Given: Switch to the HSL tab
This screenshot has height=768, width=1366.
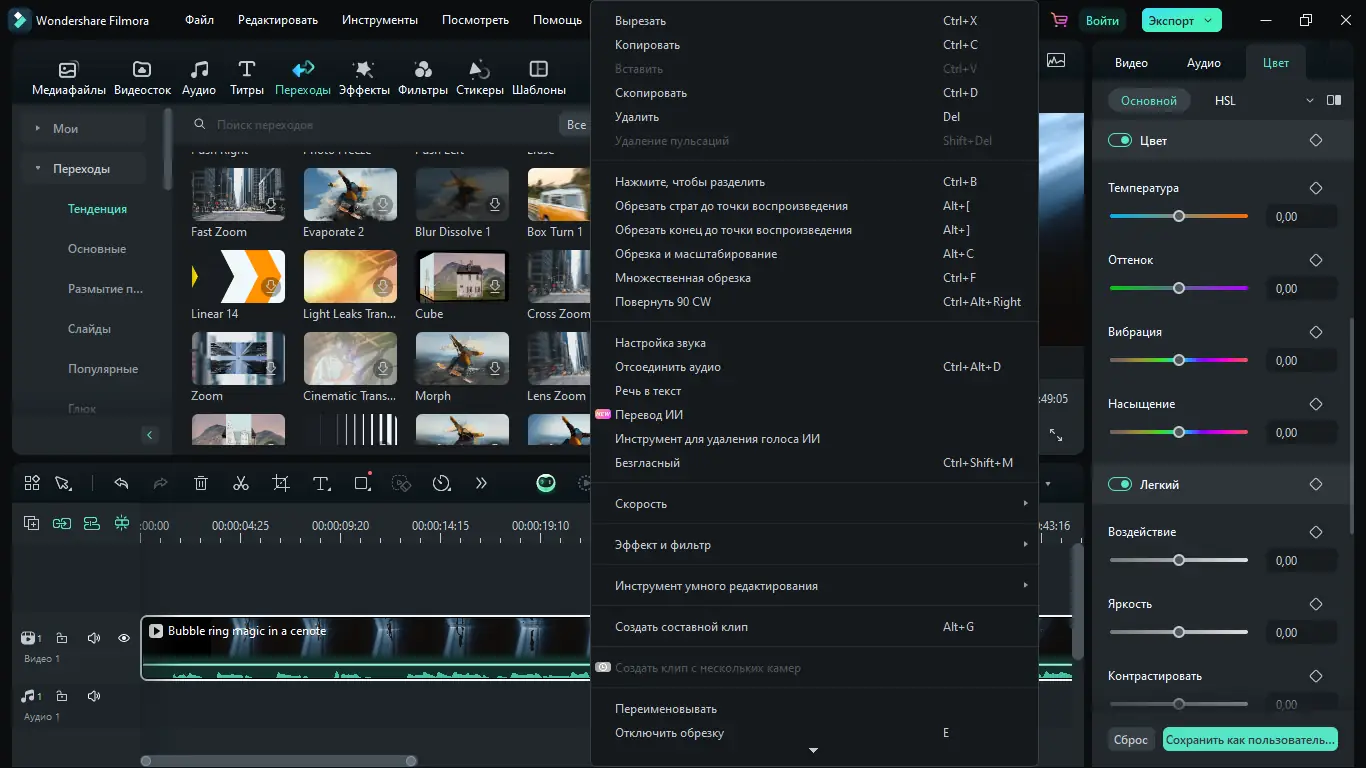Looking at the screenshot, I should [x=1225, y=100].
